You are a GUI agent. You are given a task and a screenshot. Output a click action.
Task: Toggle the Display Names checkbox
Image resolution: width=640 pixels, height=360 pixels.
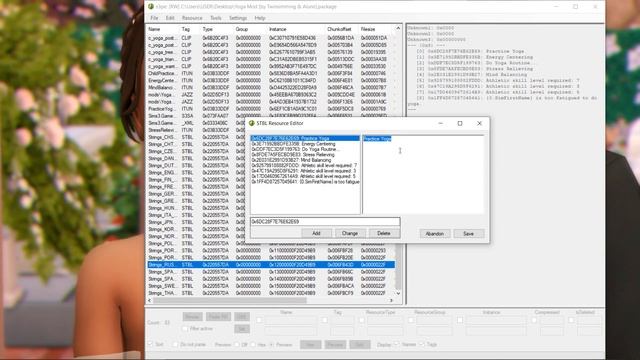pyautogui.click(x=396, y=344)
